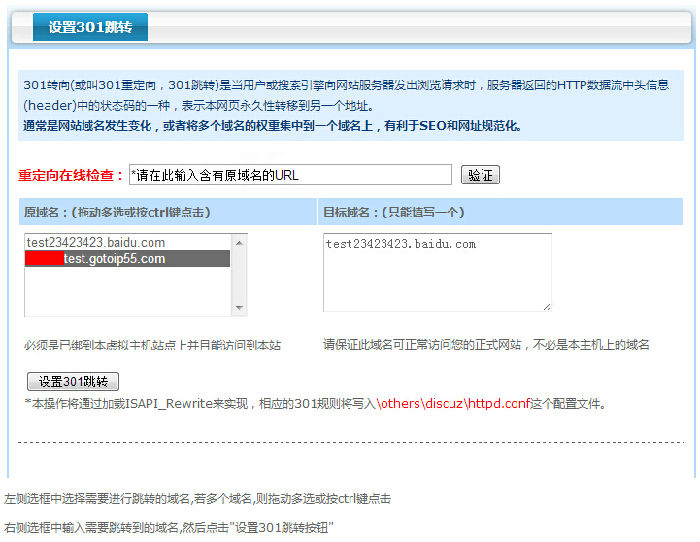Click the red httpd.conf file path text
This screenshot has width=700, height=542.
(x=490, y=404)
